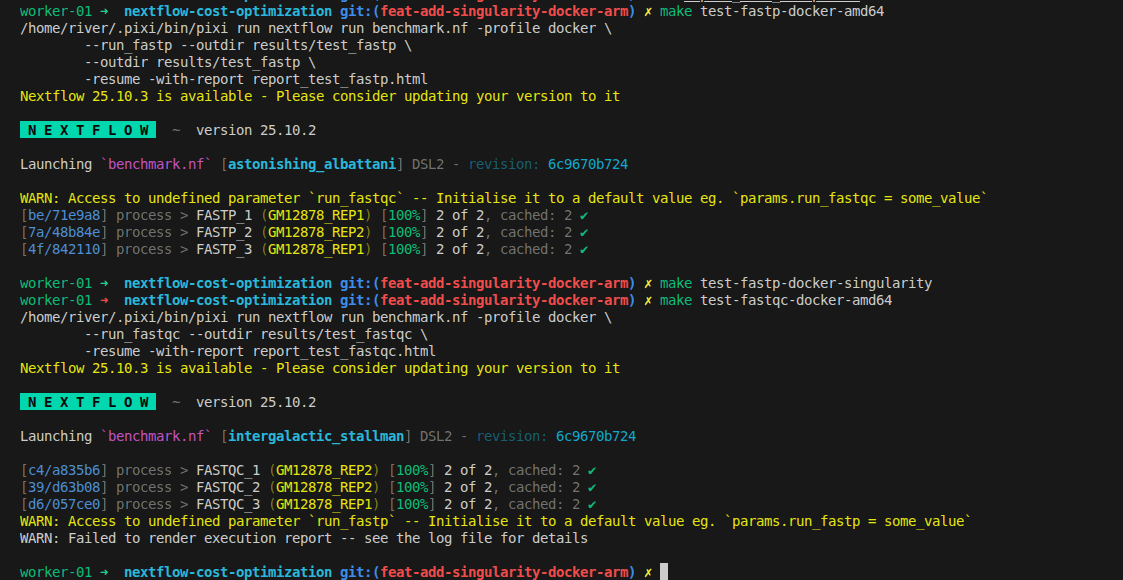
Task: Select the benchmark.nf script name
Action: 158,163
